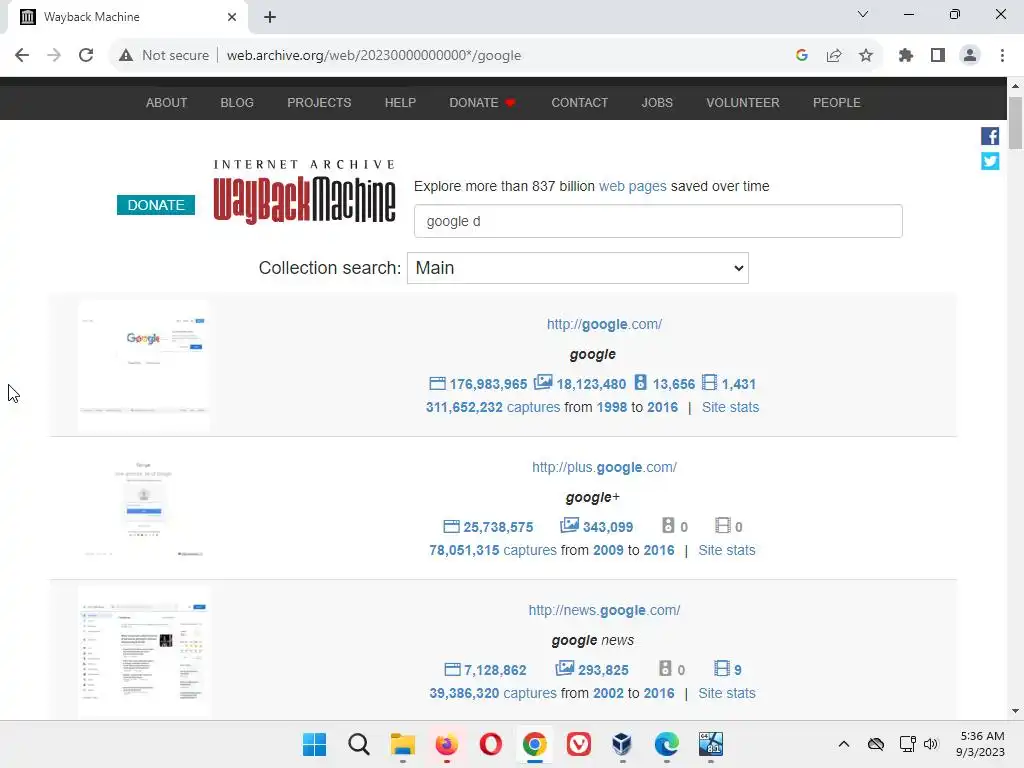1024x768 pixels.
Task: Open 311,652,232 captures link for google.com
Action: pos(493,407)
